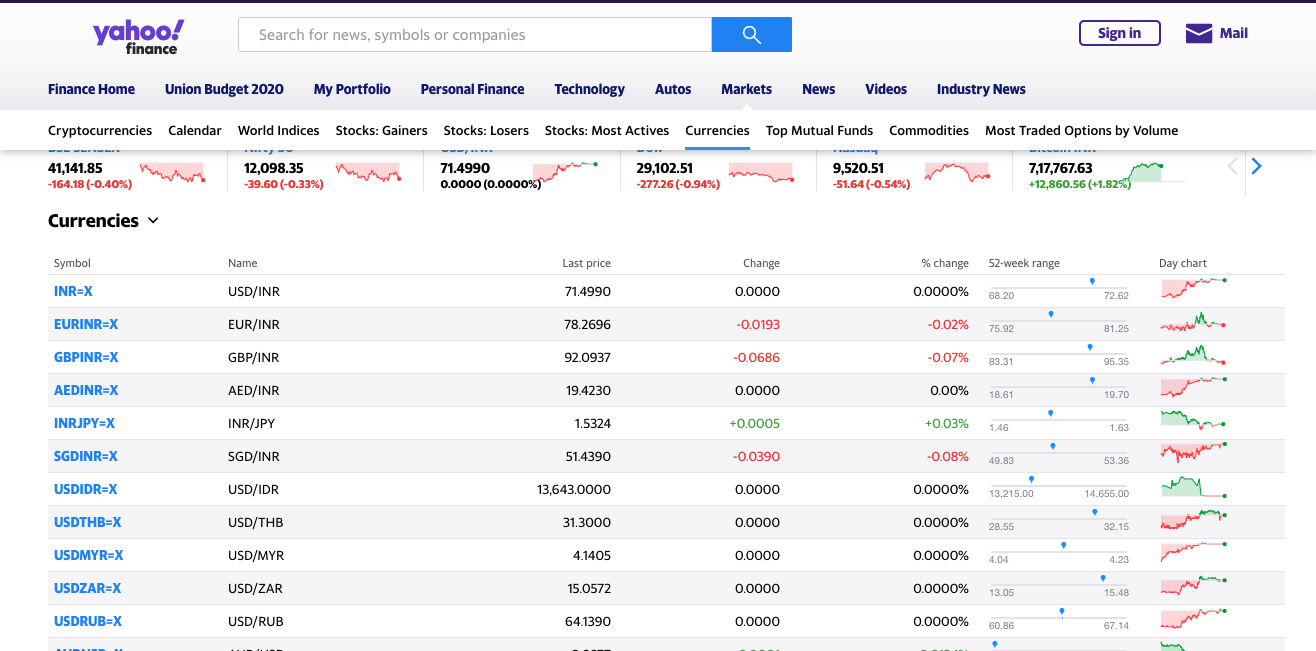Viewport: 1316px width, 651px height.
Task: Open the INR/JPY row day chart
Action: pyautogui.click(x=1194, y=421)
